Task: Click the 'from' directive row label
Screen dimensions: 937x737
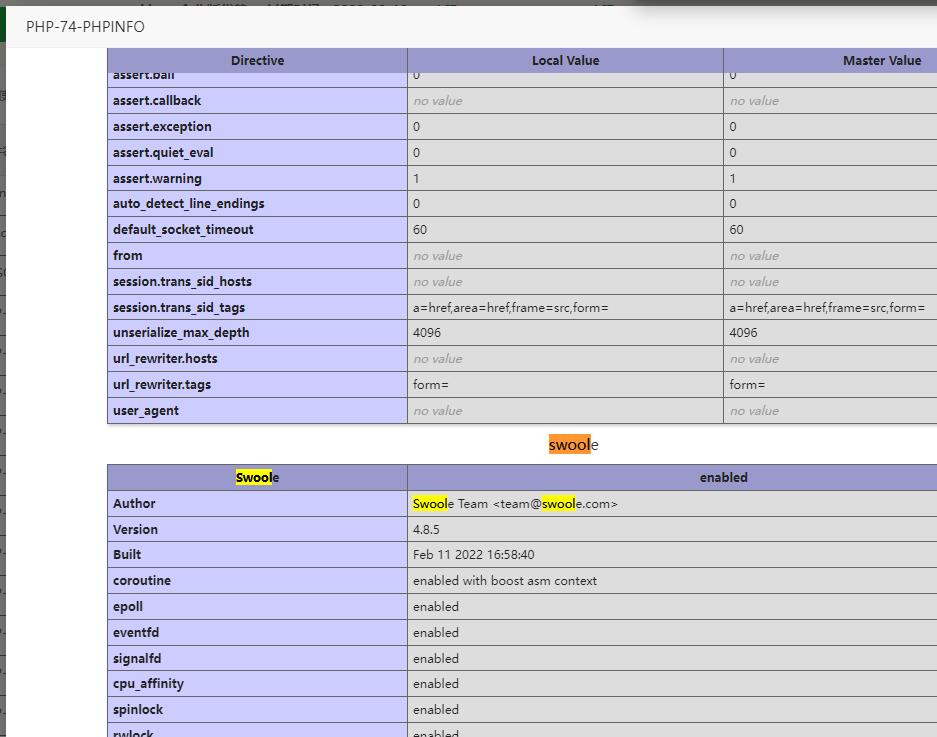Action: (x=127, y=255)
